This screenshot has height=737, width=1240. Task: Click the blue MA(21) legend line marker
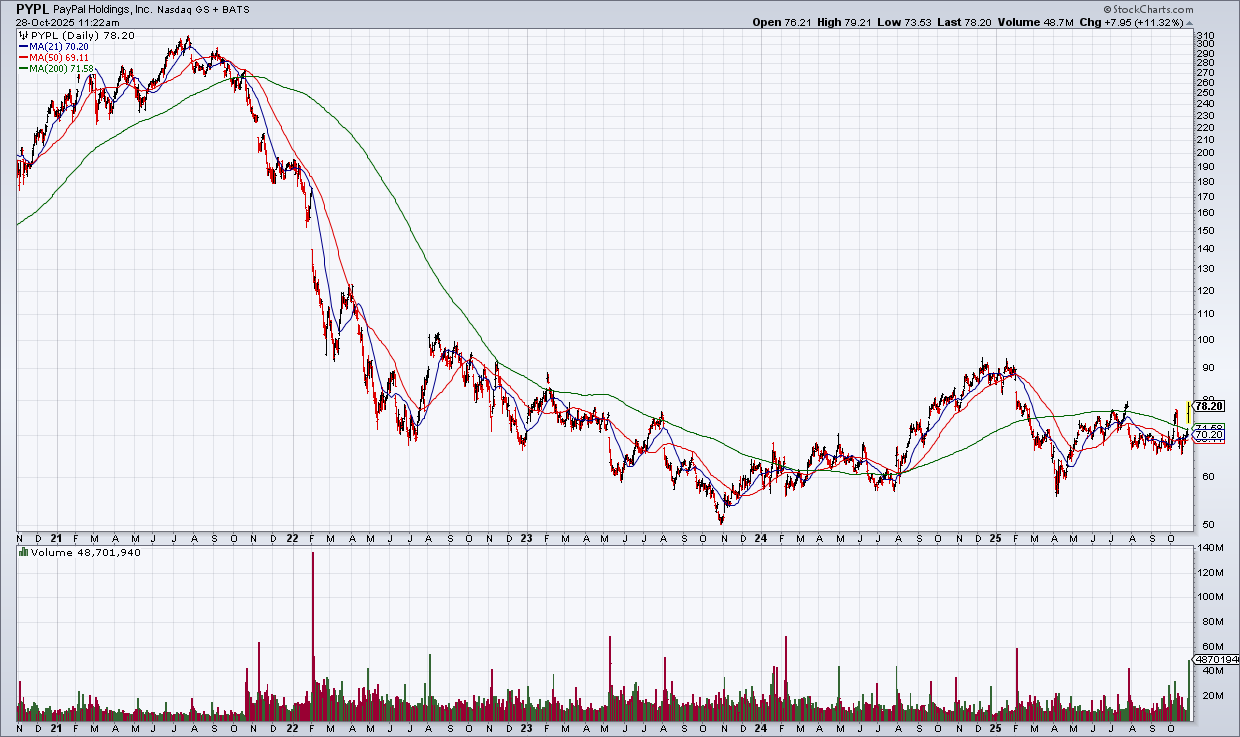pos(22,46)
